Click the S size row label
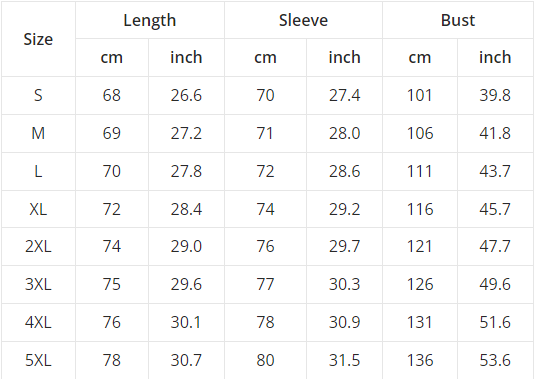The image size is (538, 379). click(x=38, y=95)
